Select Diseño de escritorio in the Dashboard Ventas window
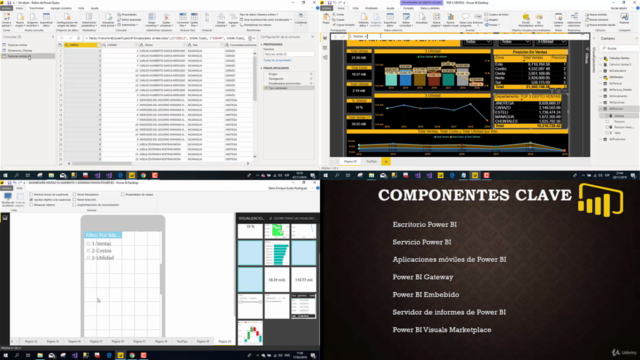Image resolution: width=640 pixels, height=360 pixels. click(7, 199)
